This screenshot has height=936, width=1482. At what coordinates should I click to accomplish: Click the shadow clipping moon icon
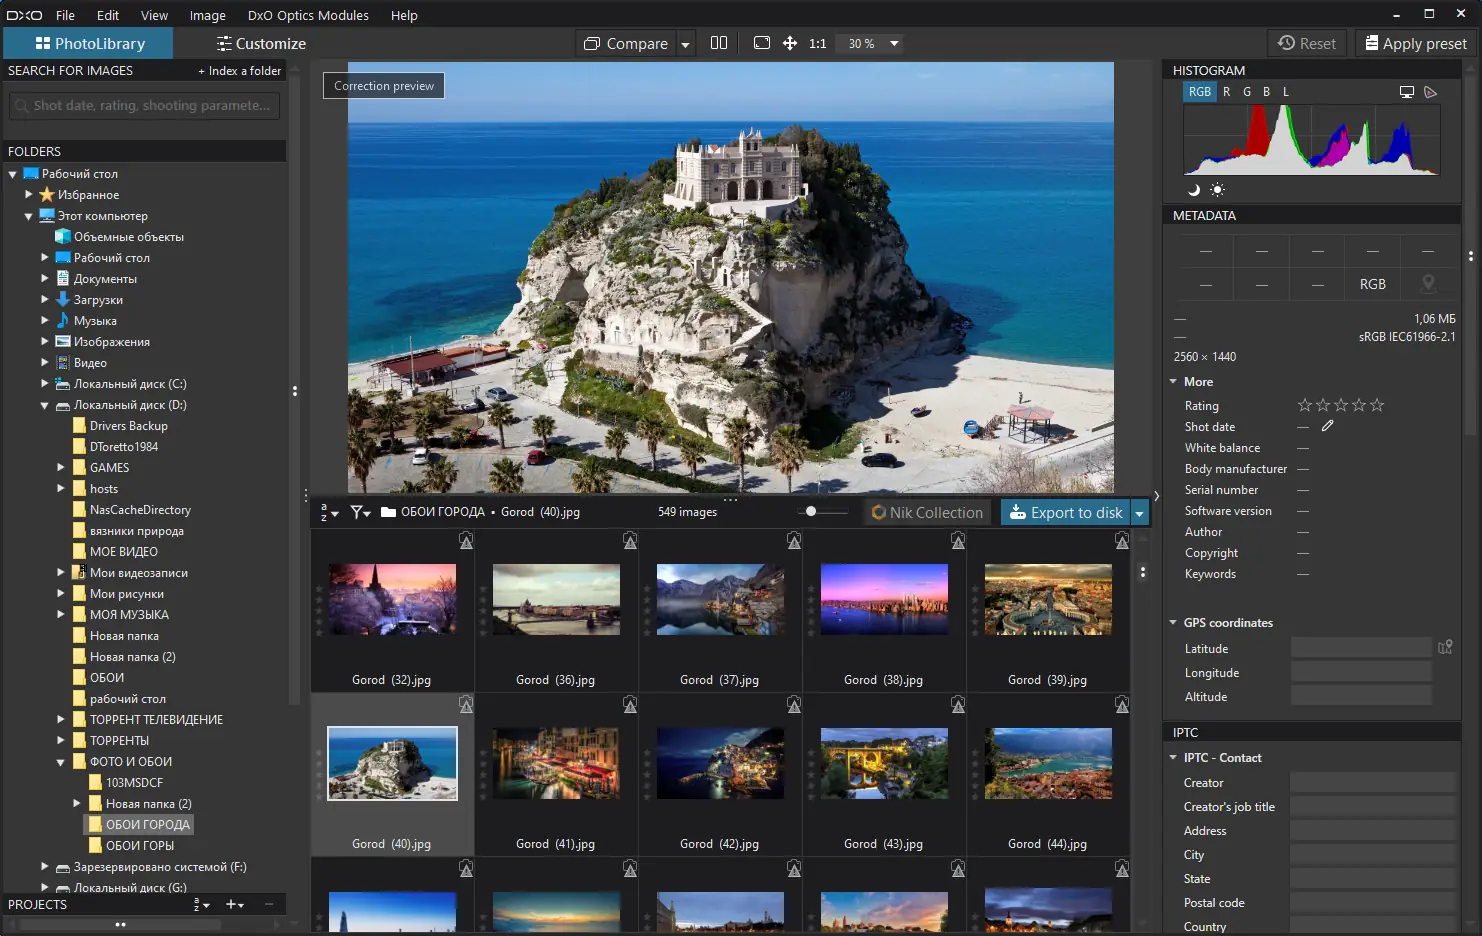point(1193,190)
